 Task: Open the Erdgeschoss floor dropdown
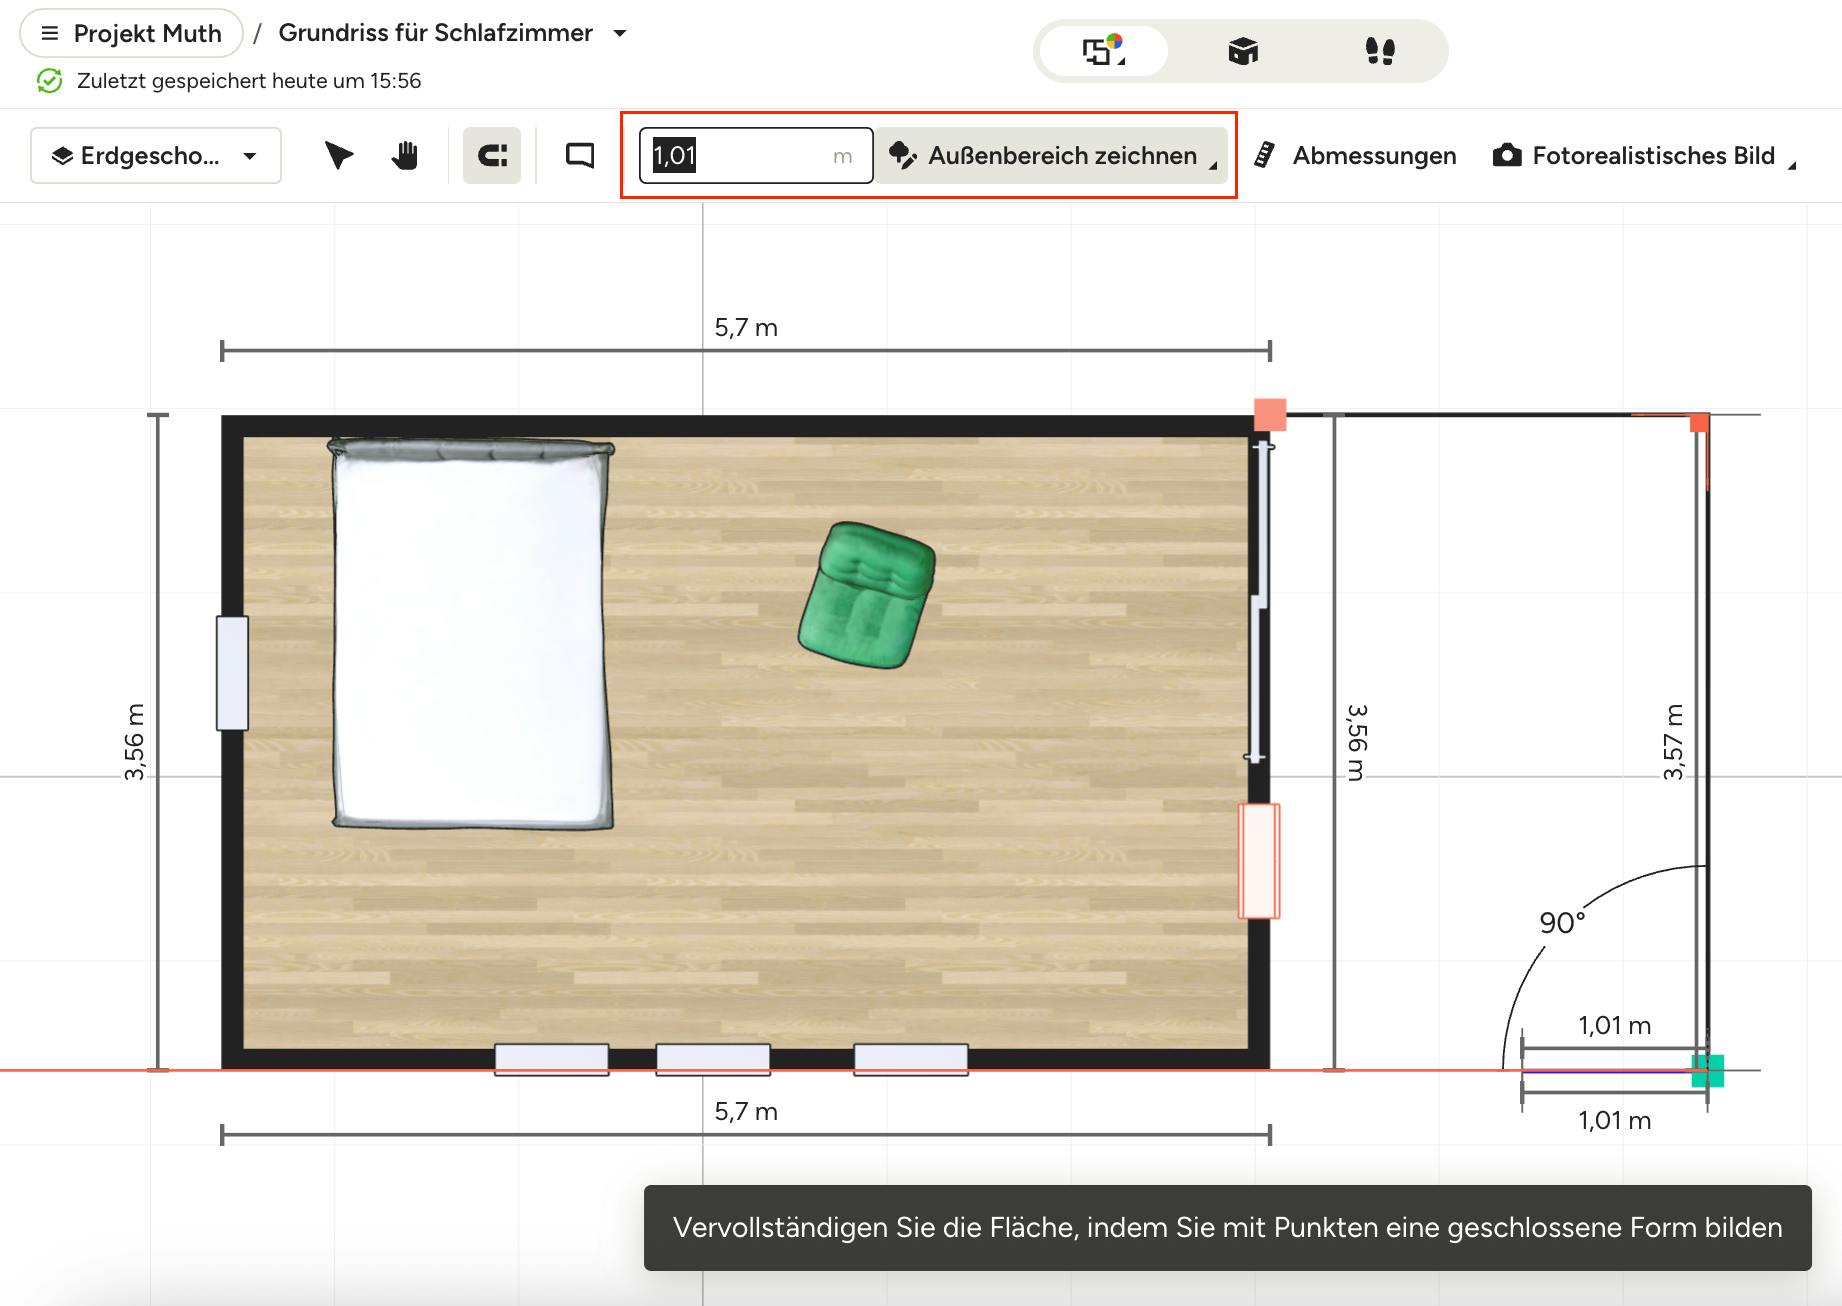pyautogui.click(x=156, y=155)
